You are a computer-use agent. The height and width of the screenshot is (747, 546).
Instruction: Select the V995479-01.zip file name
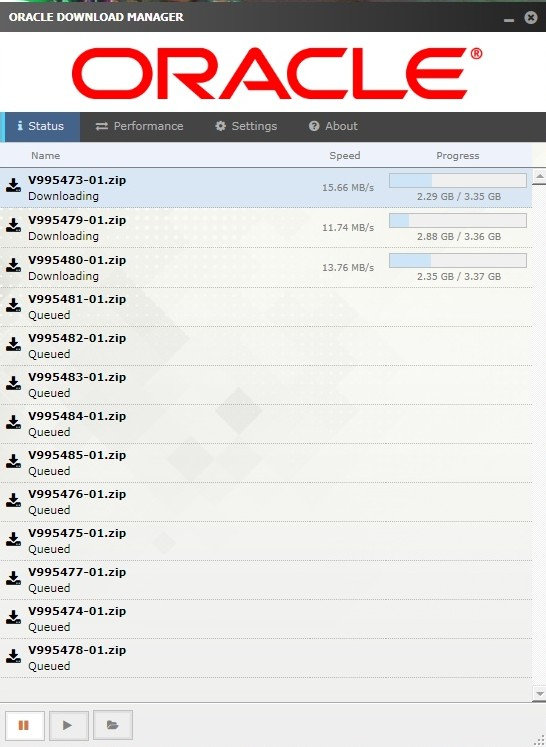[x=77, y=221]
